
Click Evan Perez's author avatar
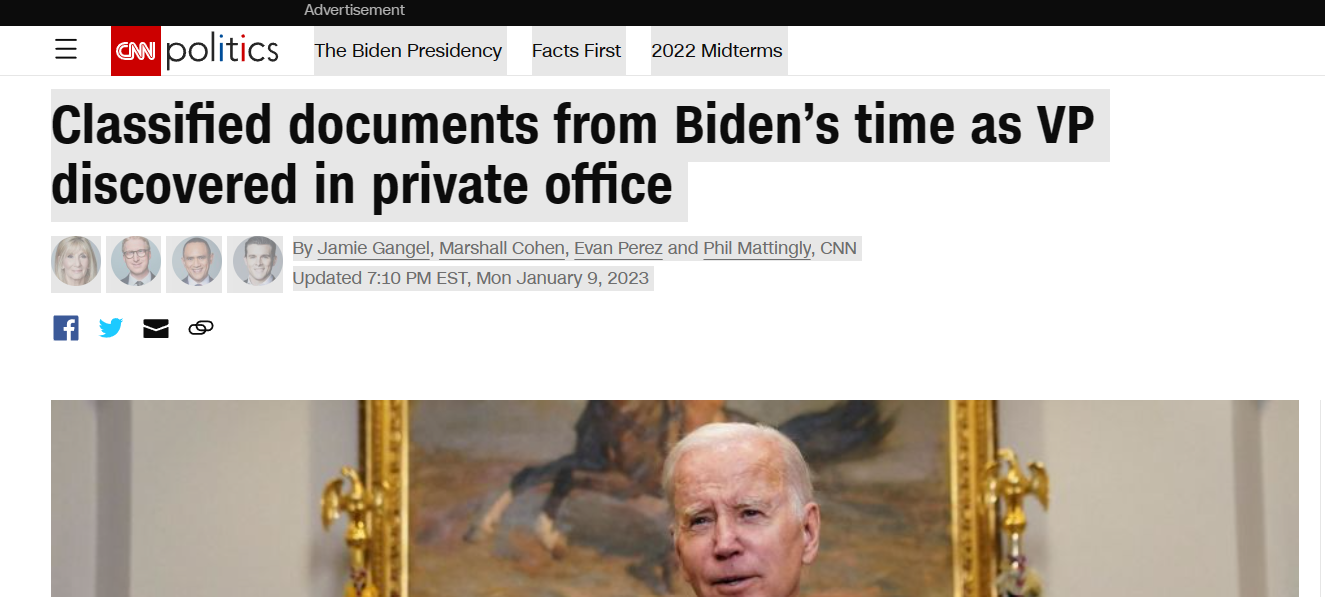(194, 264)
